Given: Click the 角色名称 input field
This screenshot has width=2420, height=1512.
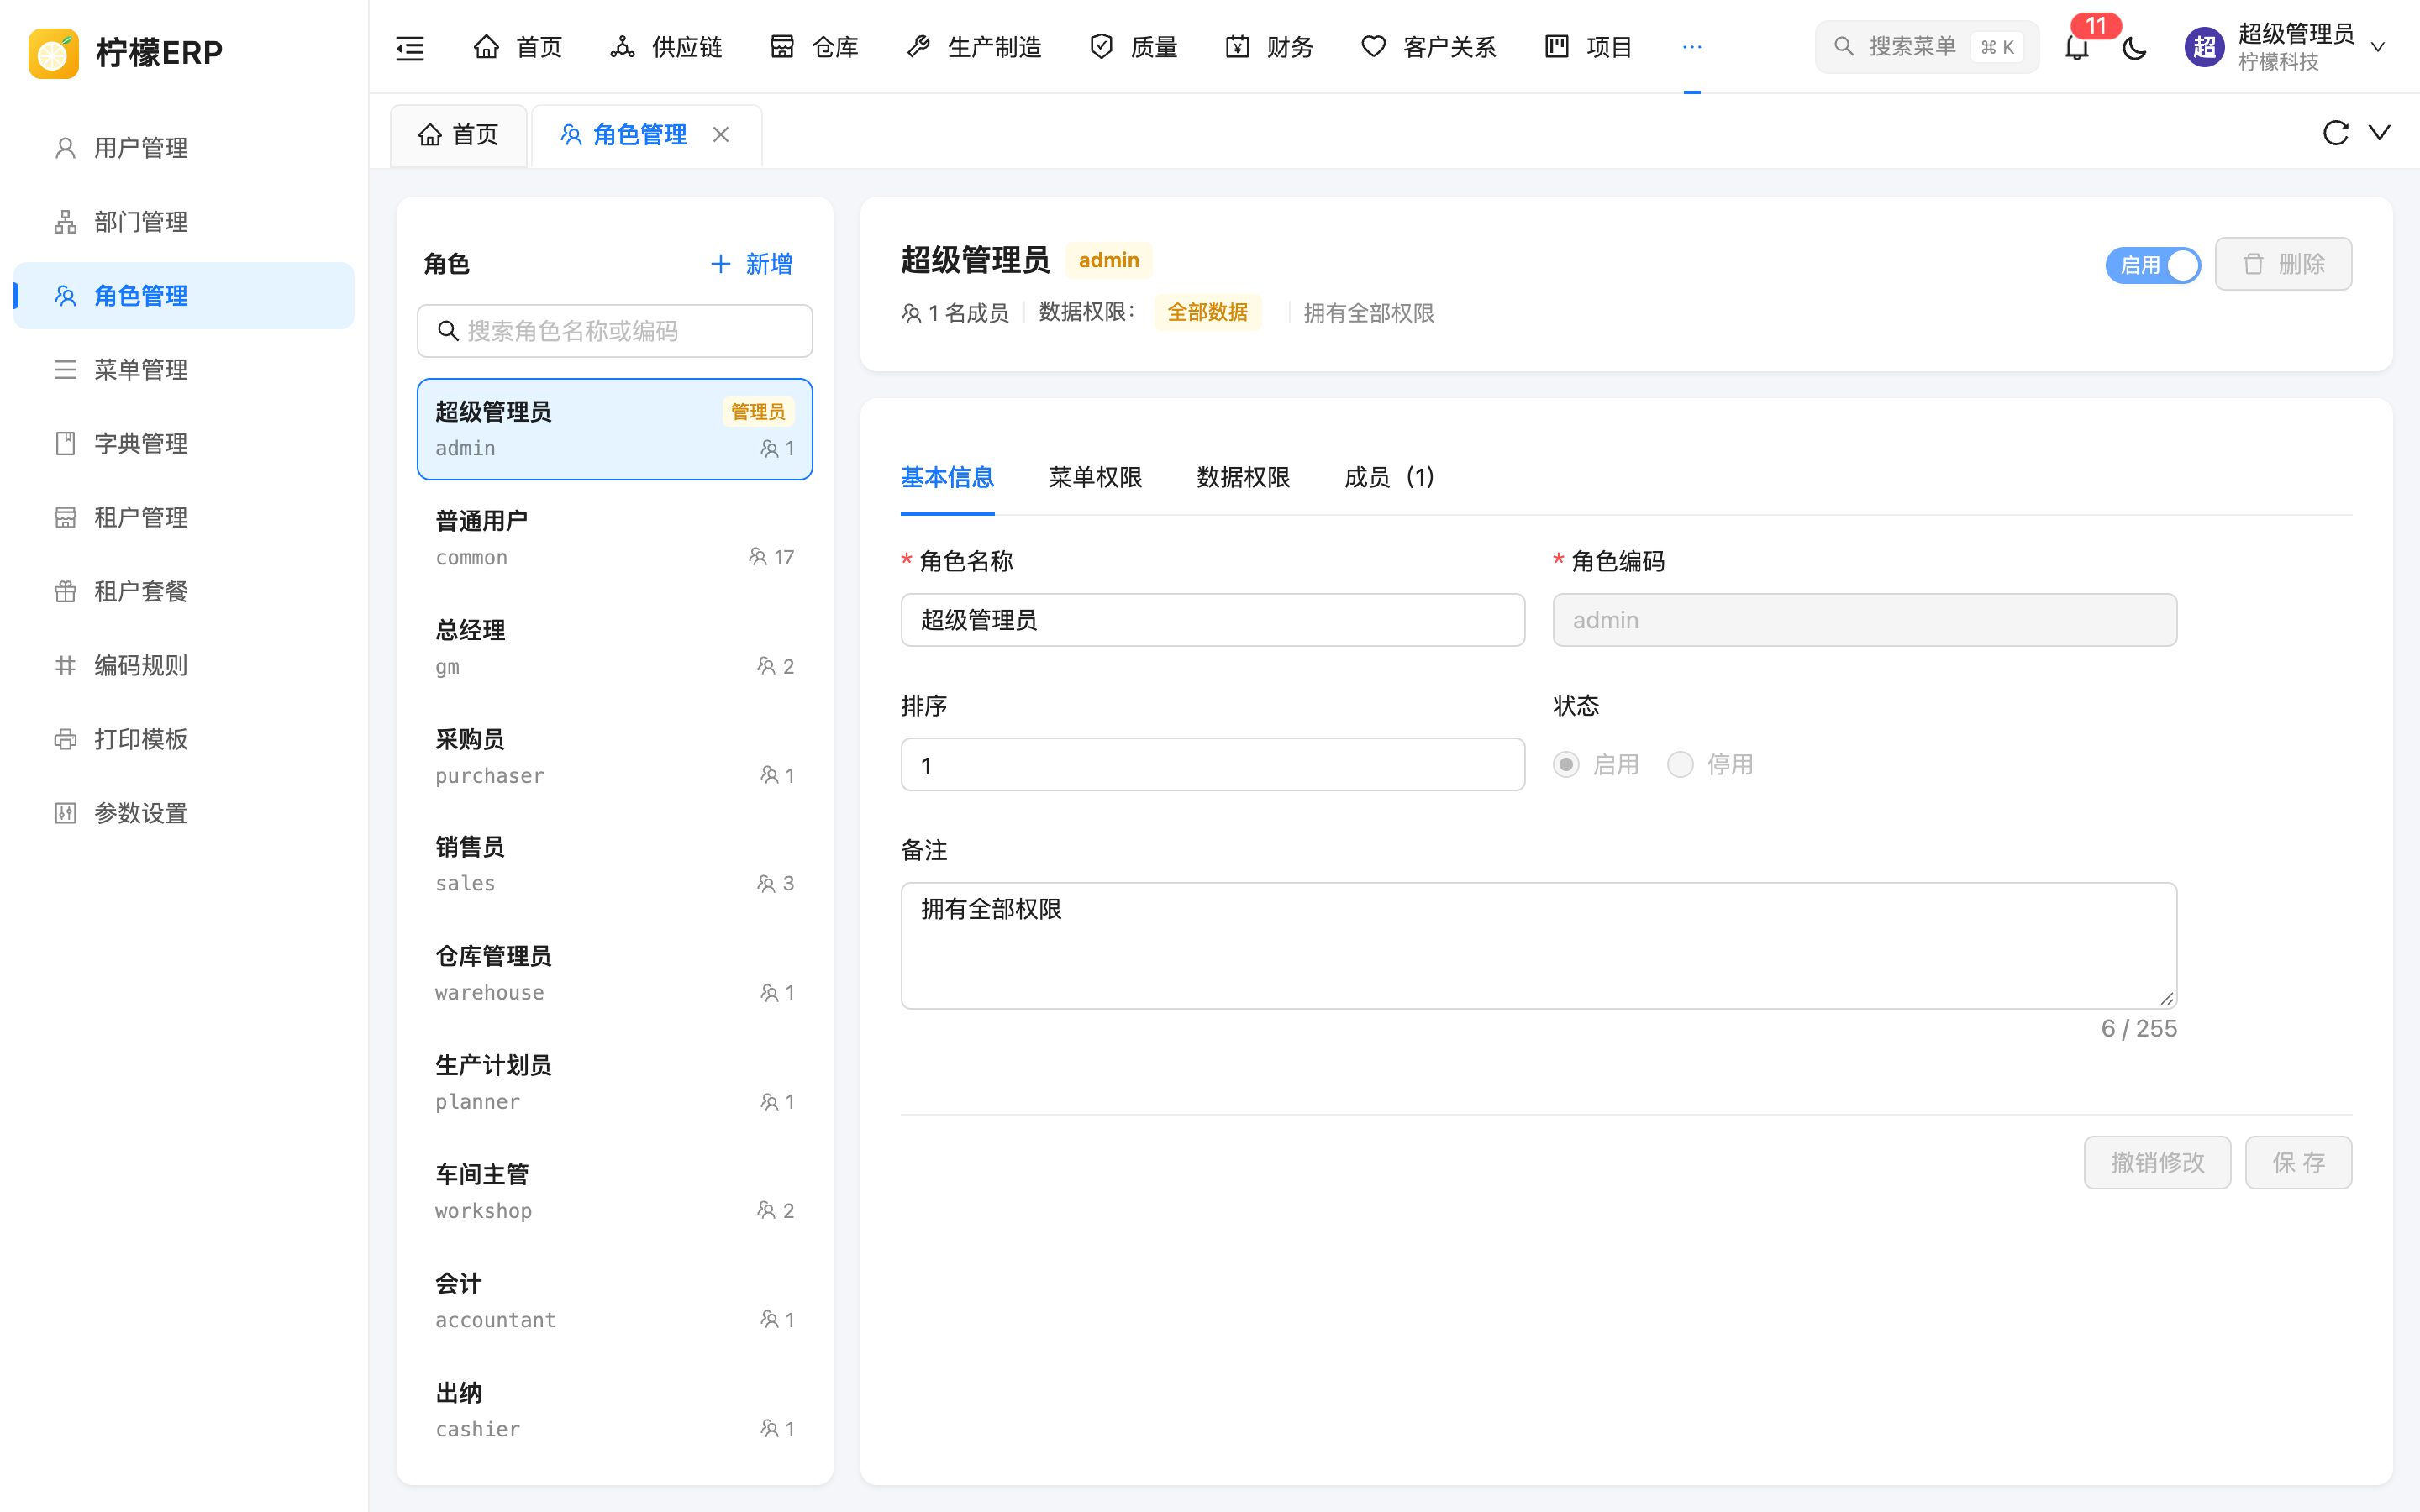Looking at the screenshot, I should (x=1212, y=620).
